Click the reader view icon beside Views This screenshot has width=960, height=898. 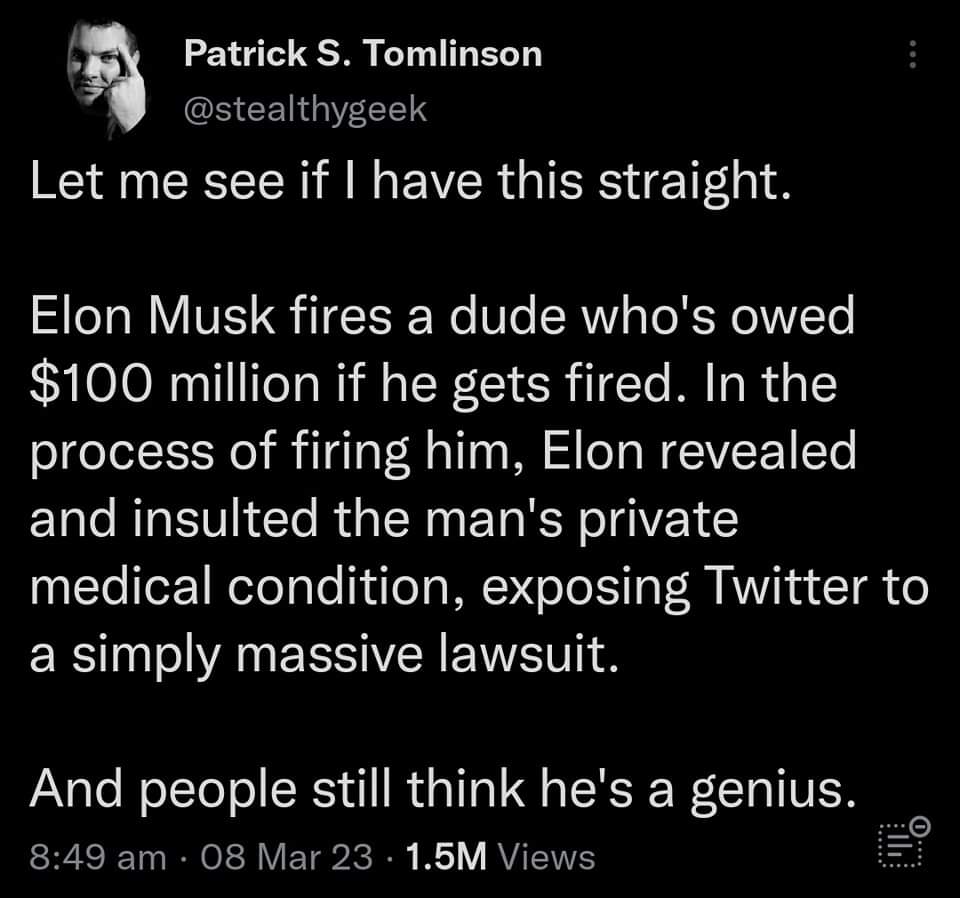902,843
